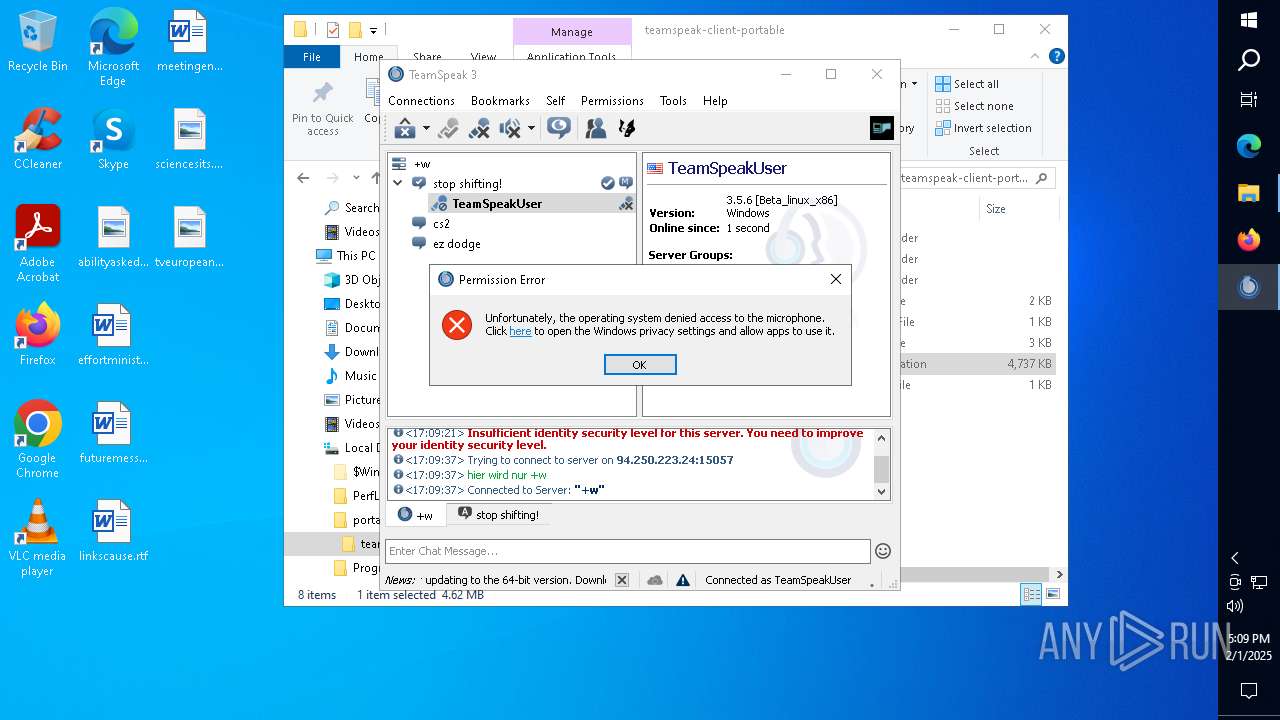Viewport: 1280px width, 720px height.
Task: Open the Tools menu in TeamSpeak
Action: [x=673, y=101]
